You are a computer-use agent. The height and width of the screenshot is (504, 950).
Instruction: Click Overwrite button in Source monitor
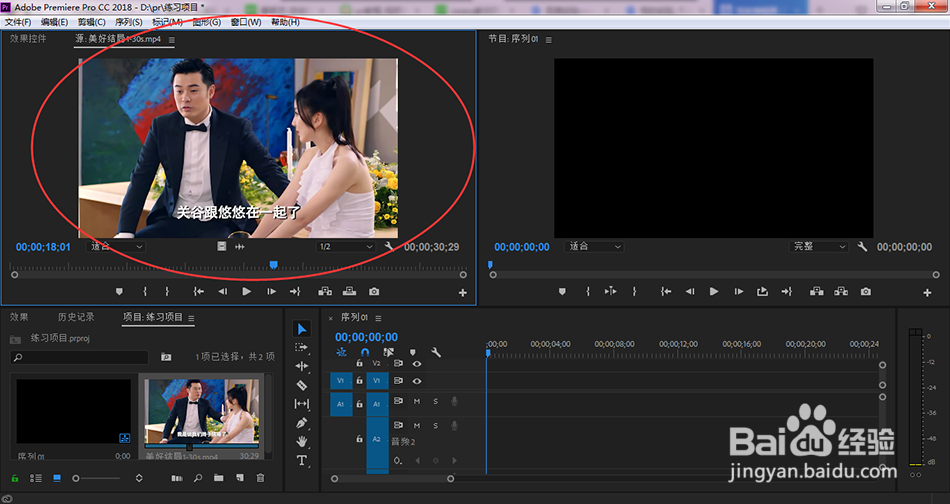(350, 291)
